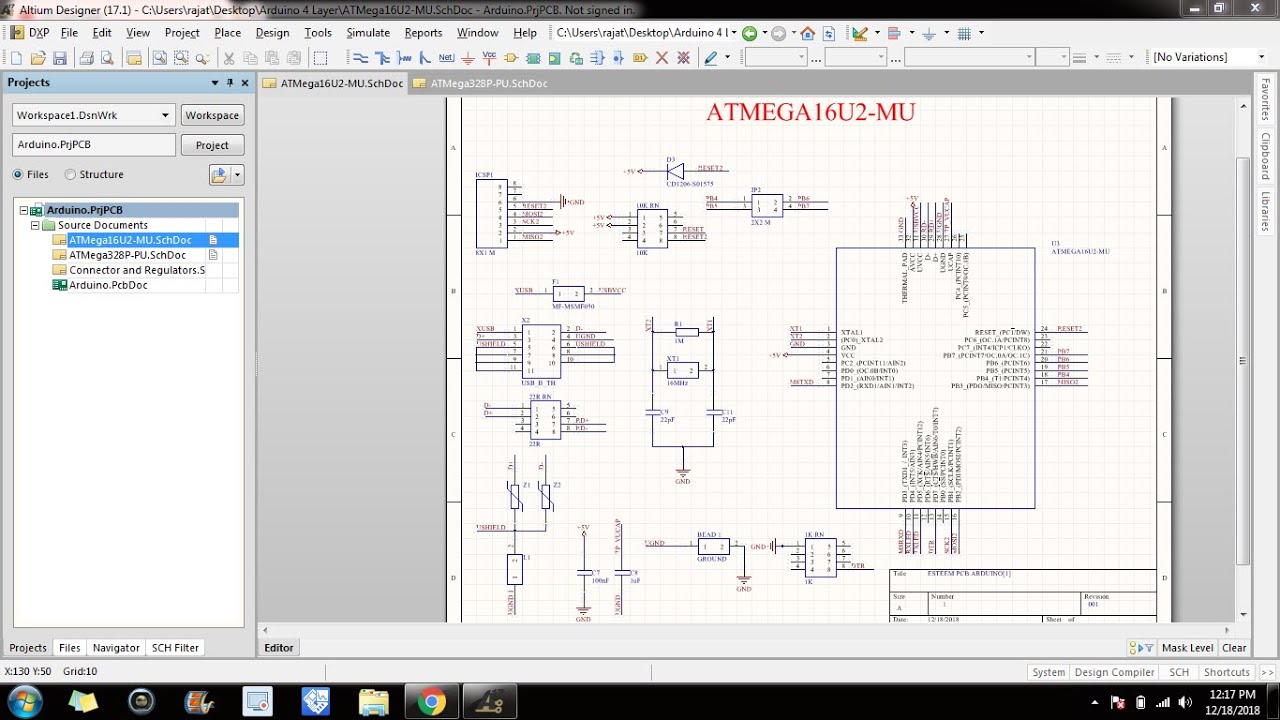This screenshot has height=720, width=1280.
Task: Switch to the Navigator panel tab
Action: point(116,648)
